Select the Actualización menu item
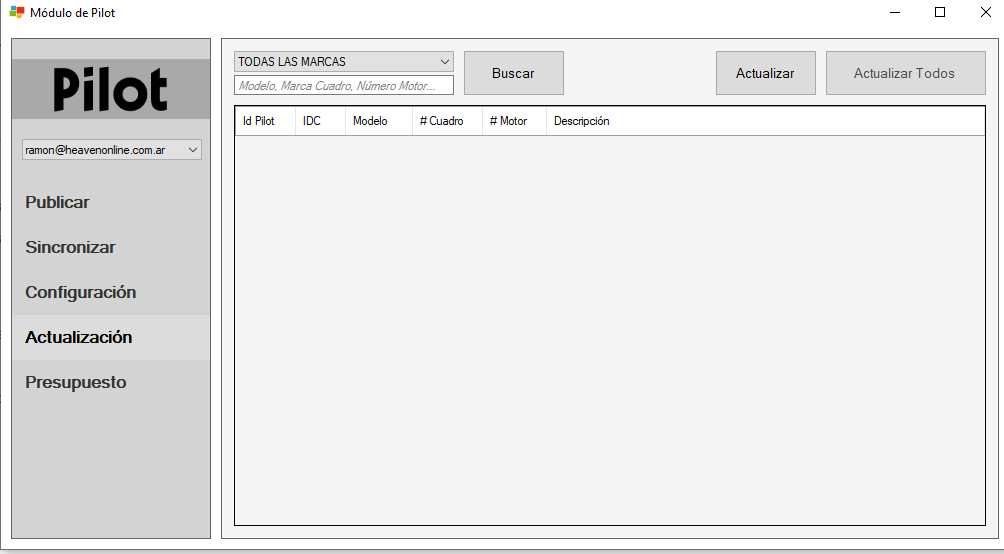Image resolution: width=1004 pixels, height=554 pixels. point(111,337)
